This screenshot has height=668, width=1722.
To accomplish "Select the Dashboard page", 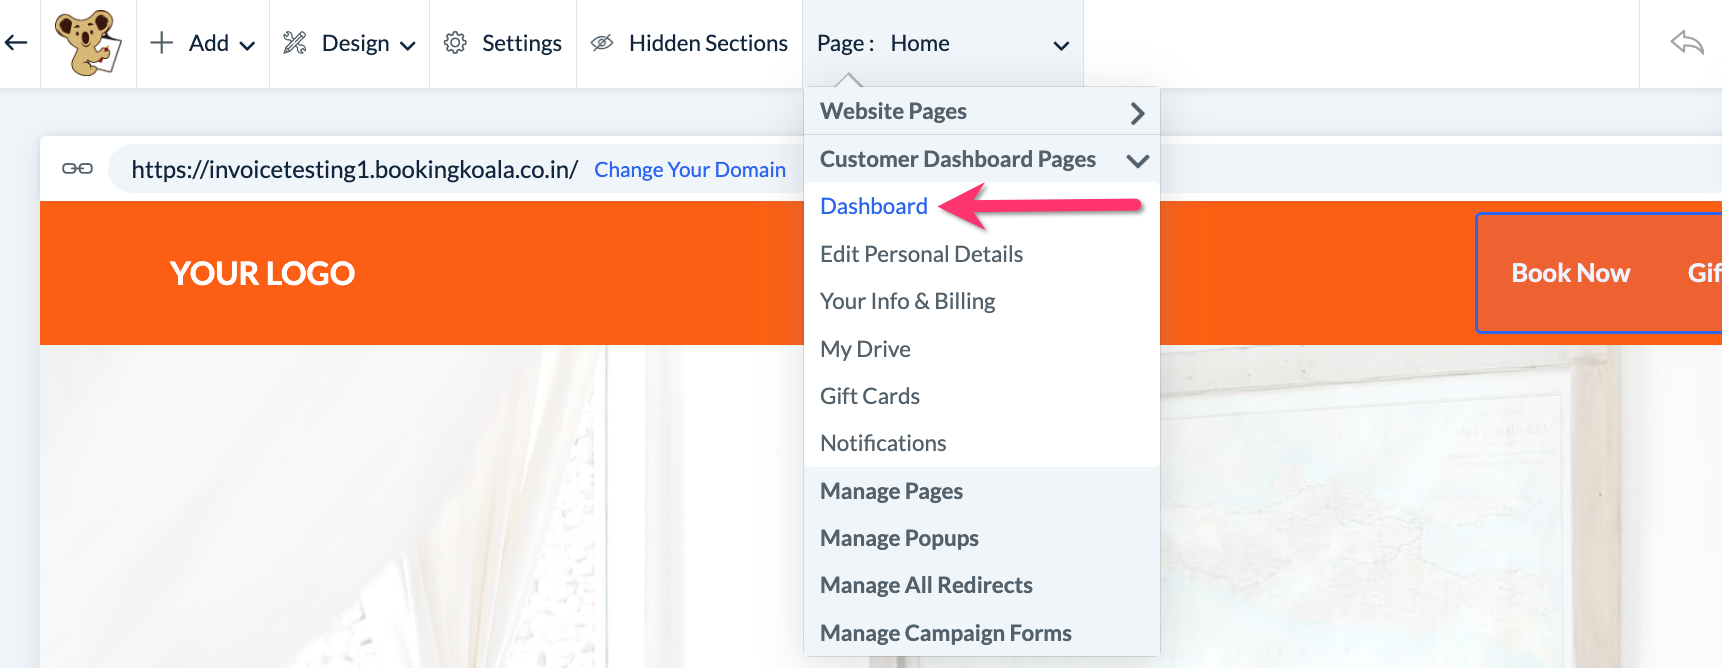I will (x=874, y=206).
